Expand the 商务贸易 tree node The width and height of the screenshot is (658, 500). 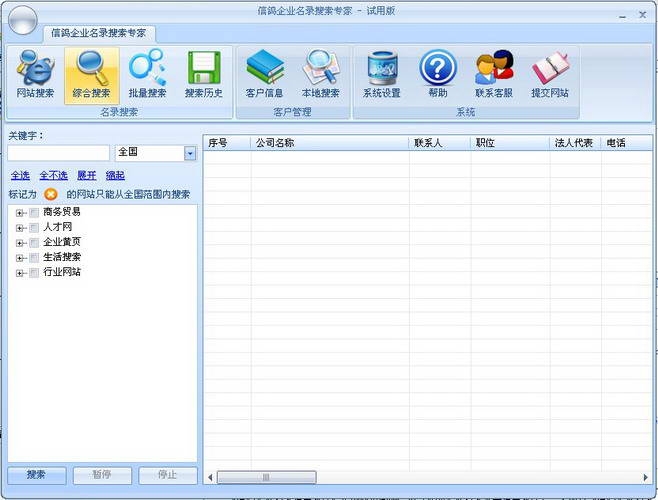pos(19,213)
